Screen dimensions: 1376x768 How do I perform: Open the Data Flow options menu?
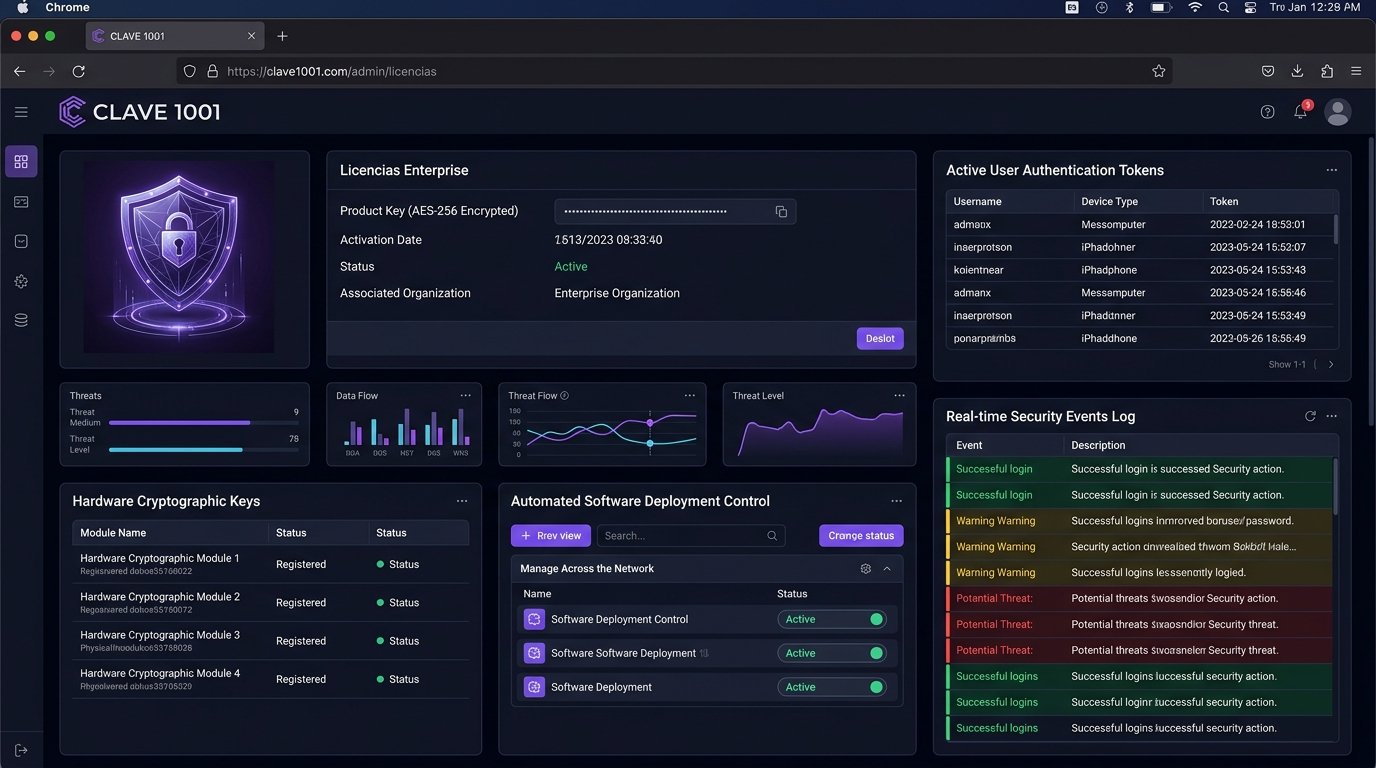(465, 396)
